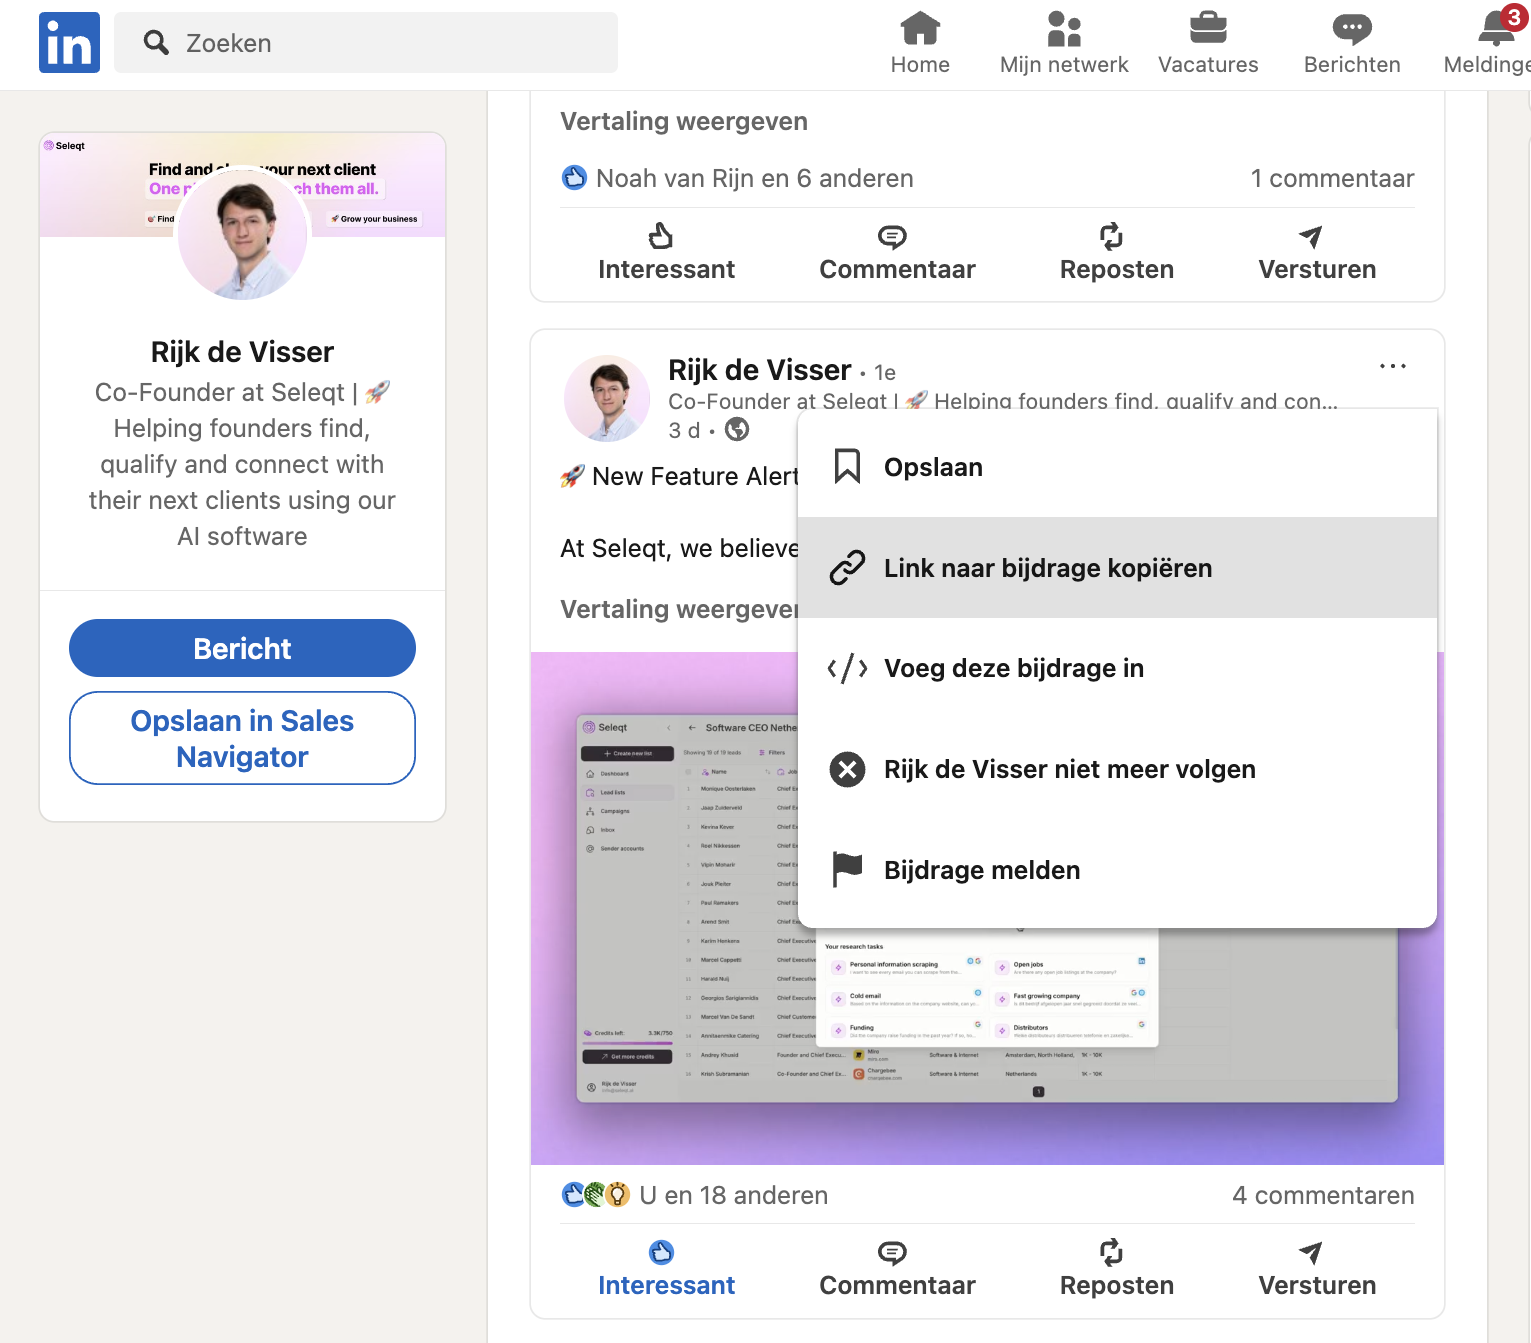The height and width of the screenshot is (1343, 1531).
Task: Click Versturen on the lower post
Action: point(1317,1269)
